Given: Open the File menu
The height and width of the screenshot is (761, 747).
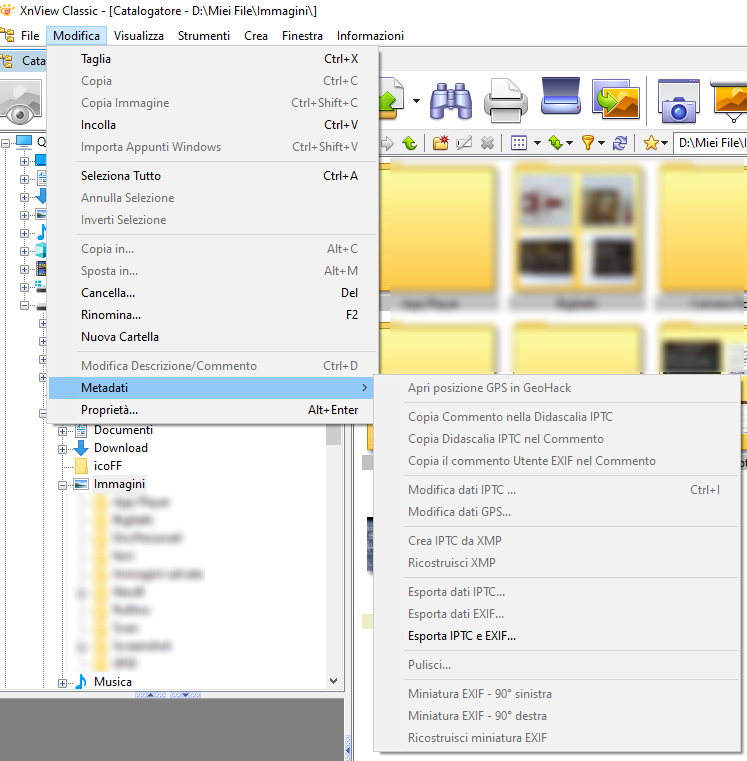Looking at the screenshot, I should click(30, 36).
